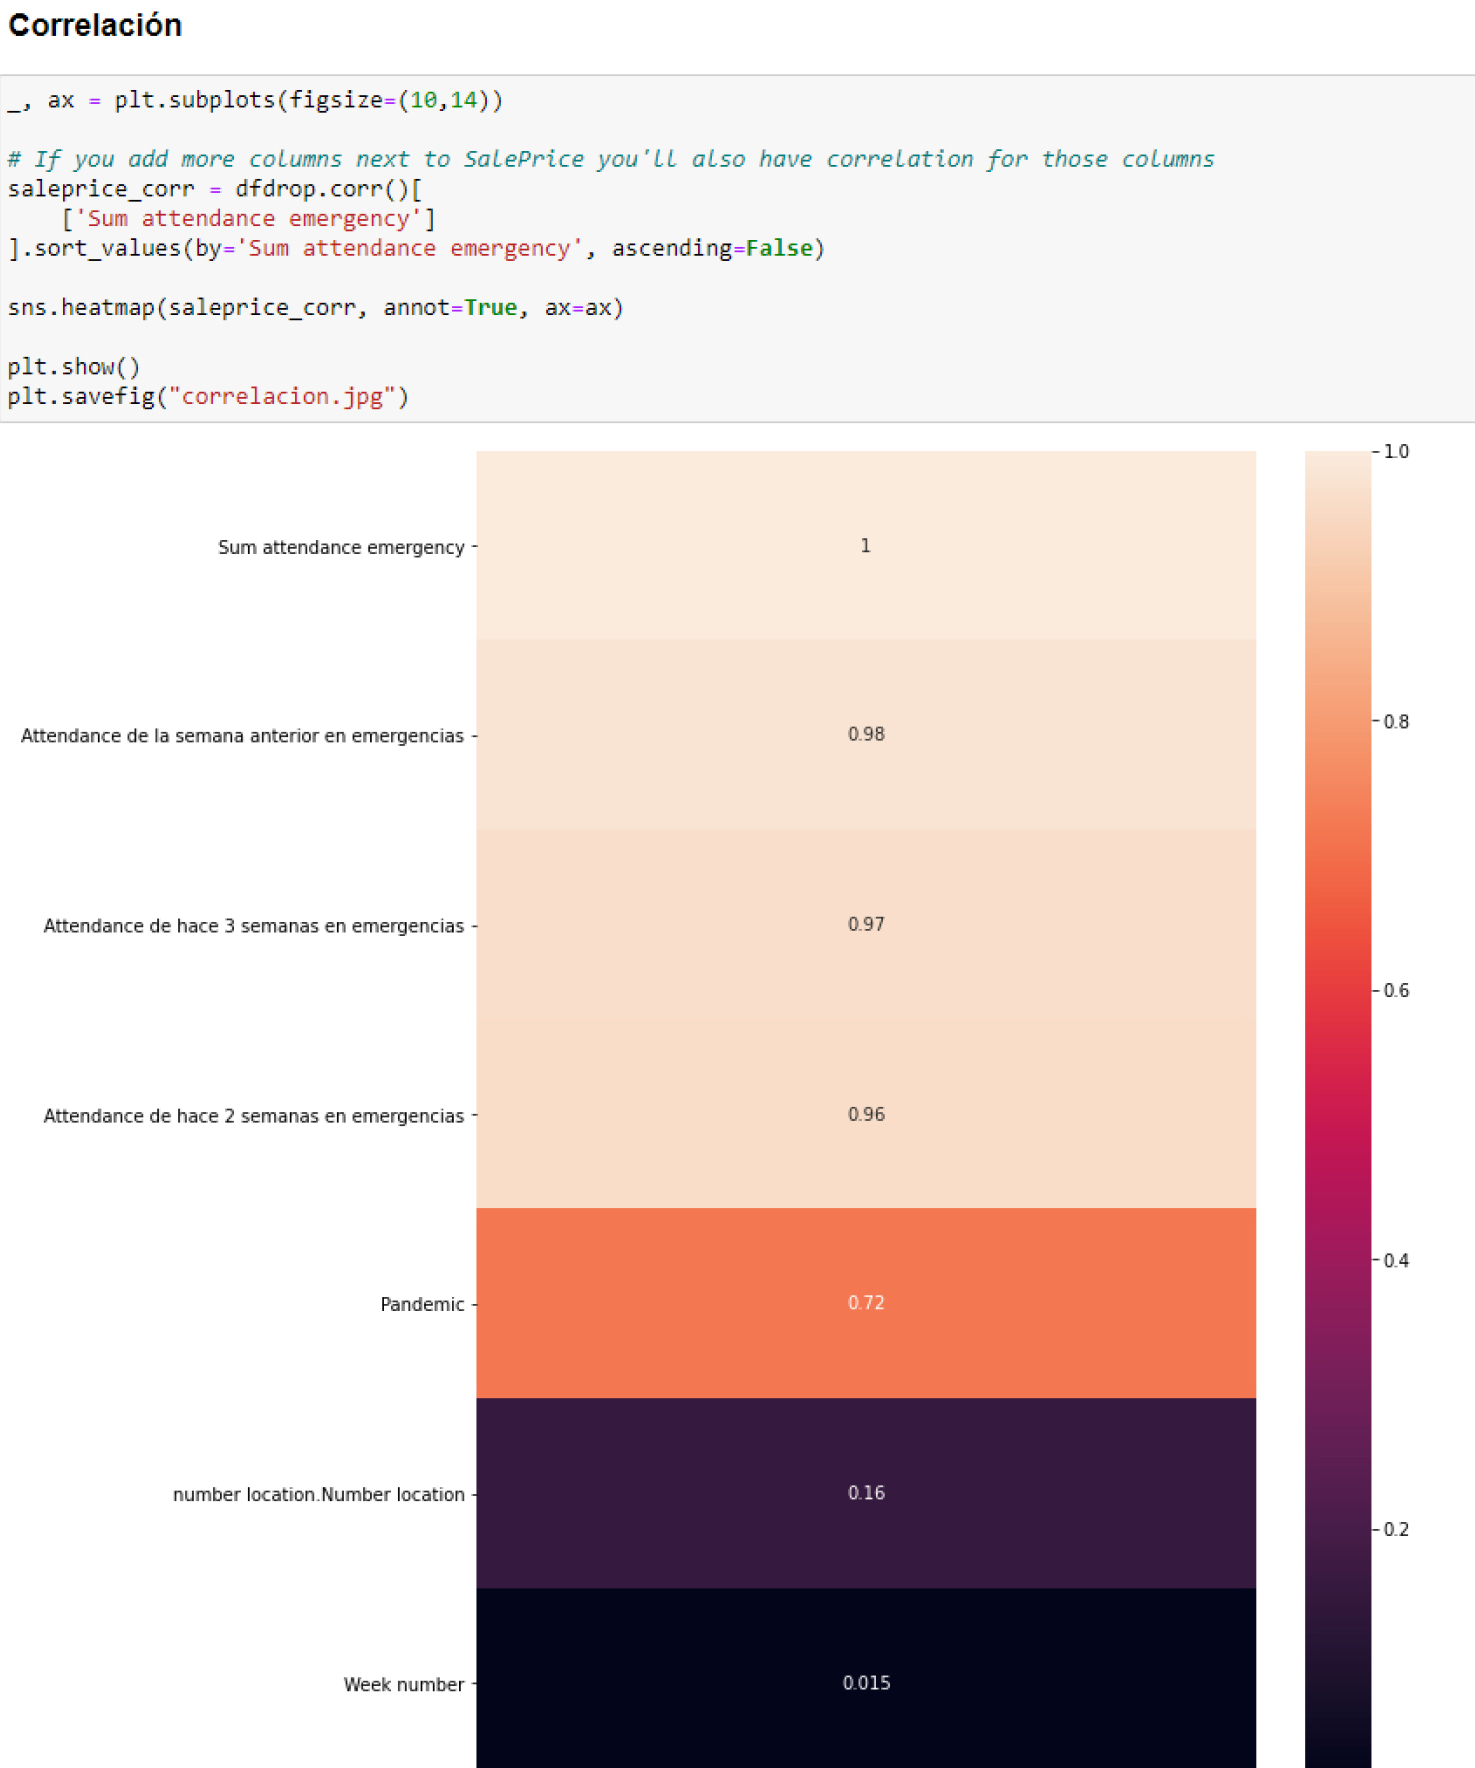Select the heatmap cell annotated 0.98
This screenshot has width=1475, height=1768.
[865, 734]
